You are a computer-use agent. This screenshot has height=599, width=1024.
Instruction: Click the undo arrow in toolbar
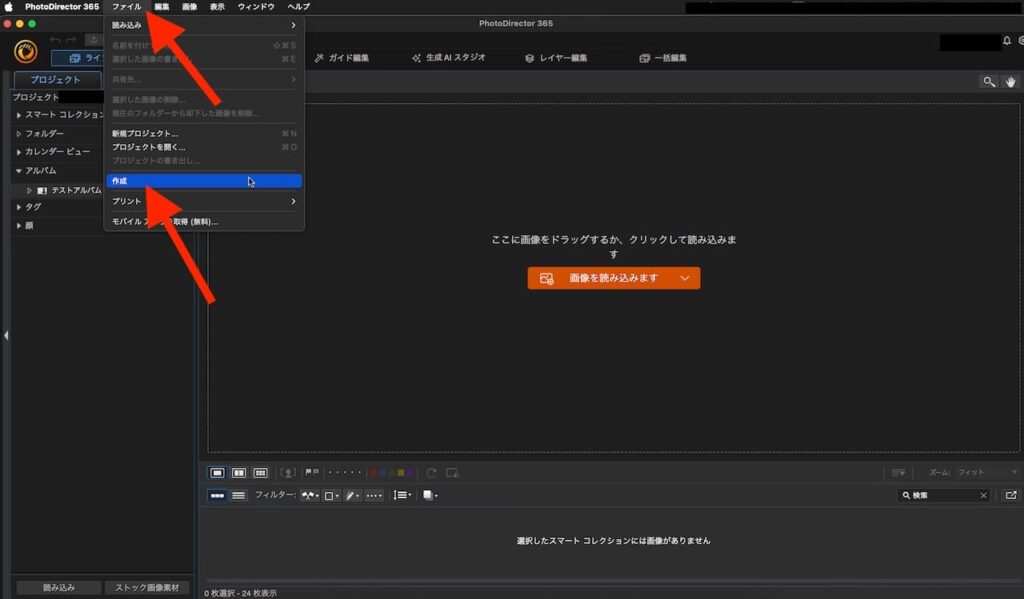[56, 40]
